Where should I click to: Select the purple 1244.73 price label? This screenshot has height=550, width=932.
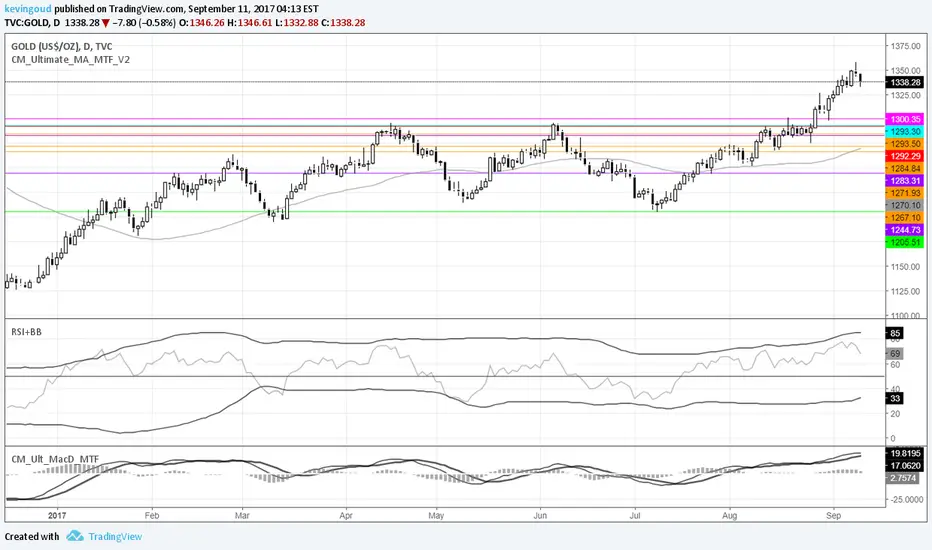[905, 230]
